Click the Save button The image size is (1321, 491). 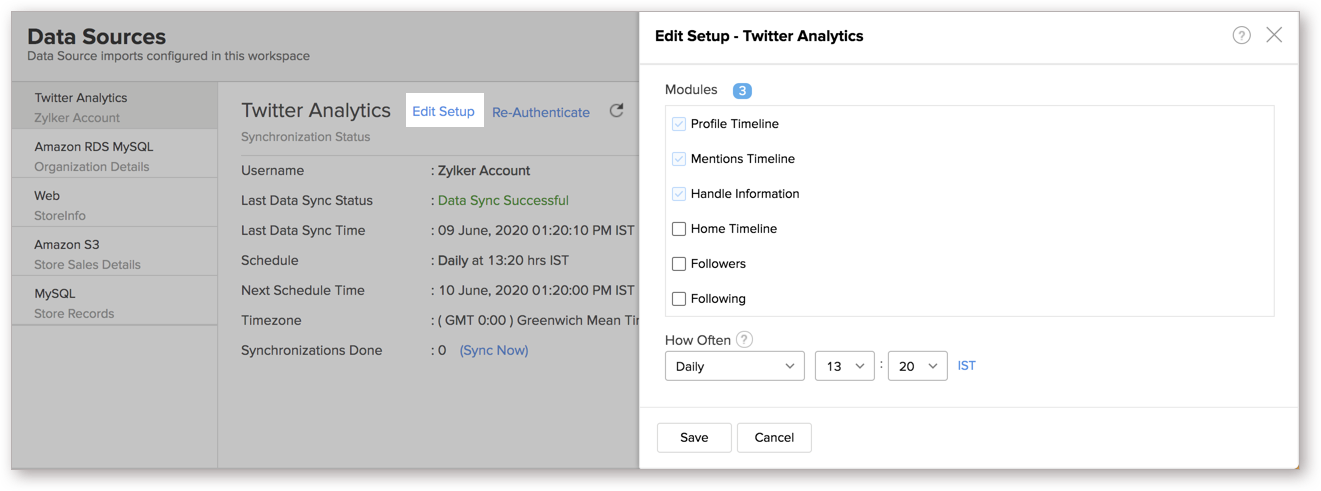point(694,437)
